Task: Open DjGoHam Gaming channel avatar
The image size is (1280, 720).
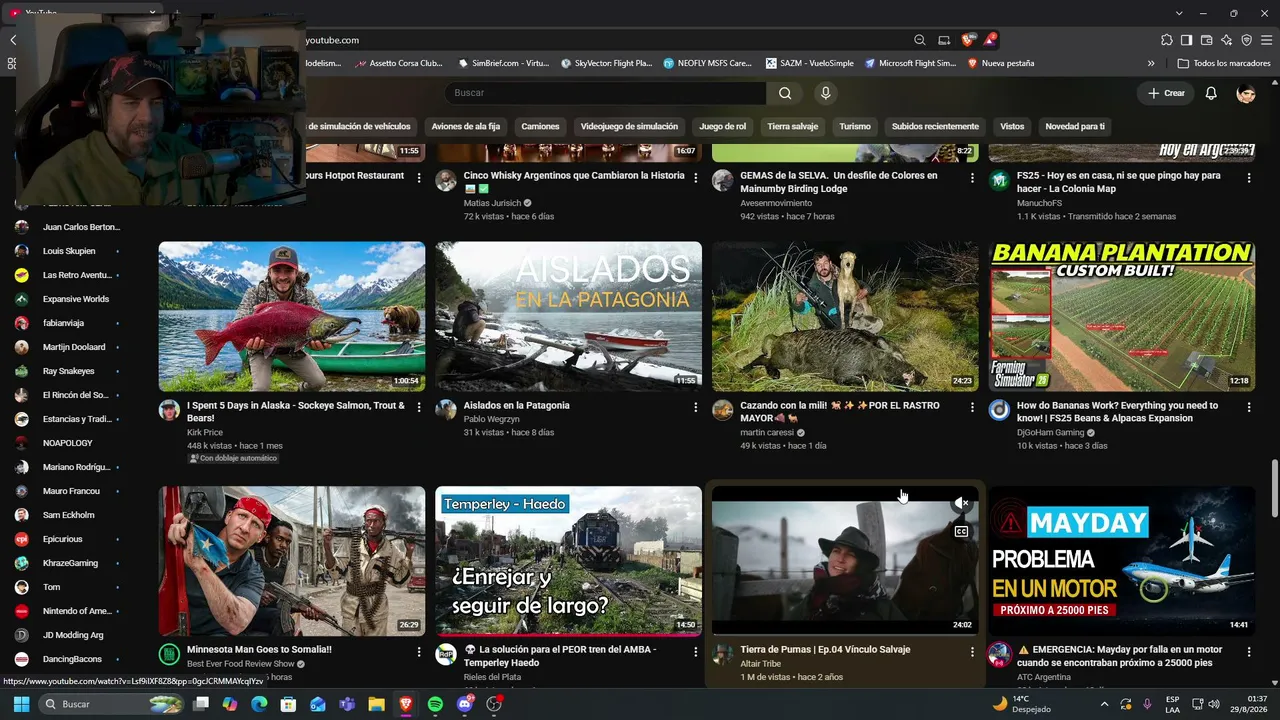Action: click(x=999, y=410)
